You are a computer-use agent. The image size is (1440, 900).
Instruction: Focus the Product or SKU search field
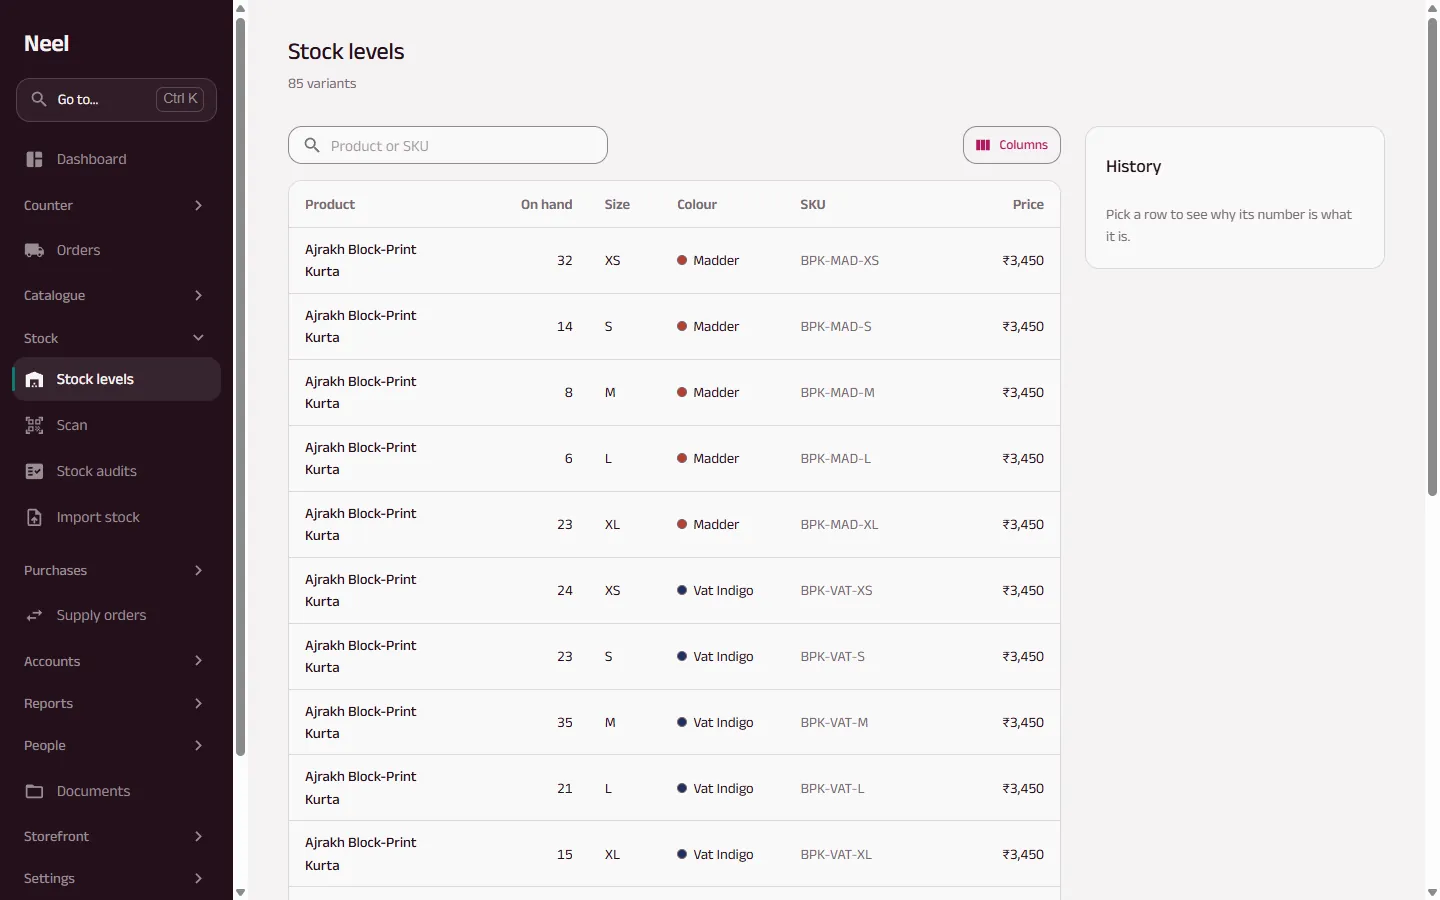448,145
